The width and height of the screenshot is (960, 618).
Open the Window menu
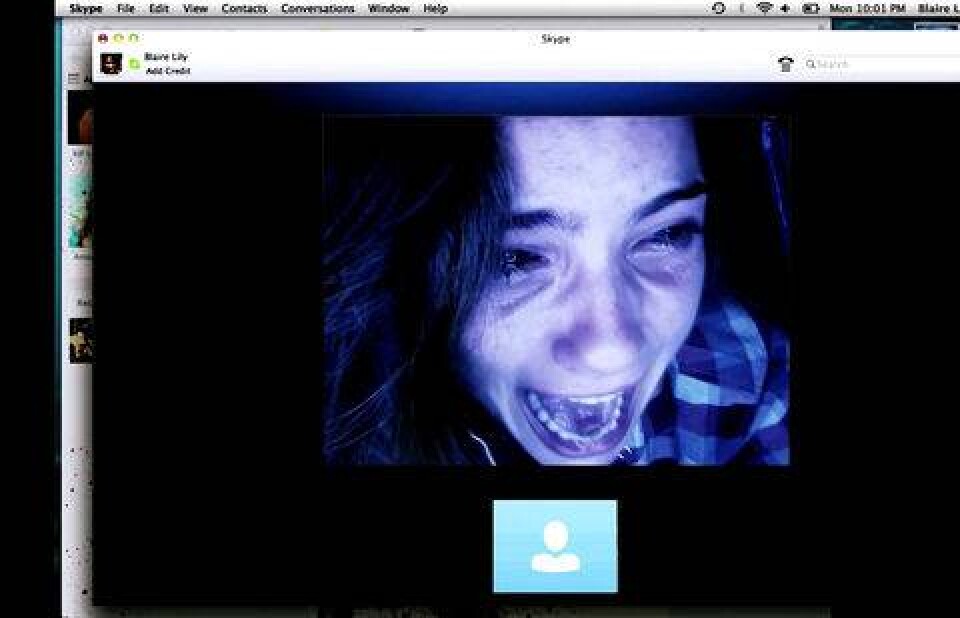[388, 9]
